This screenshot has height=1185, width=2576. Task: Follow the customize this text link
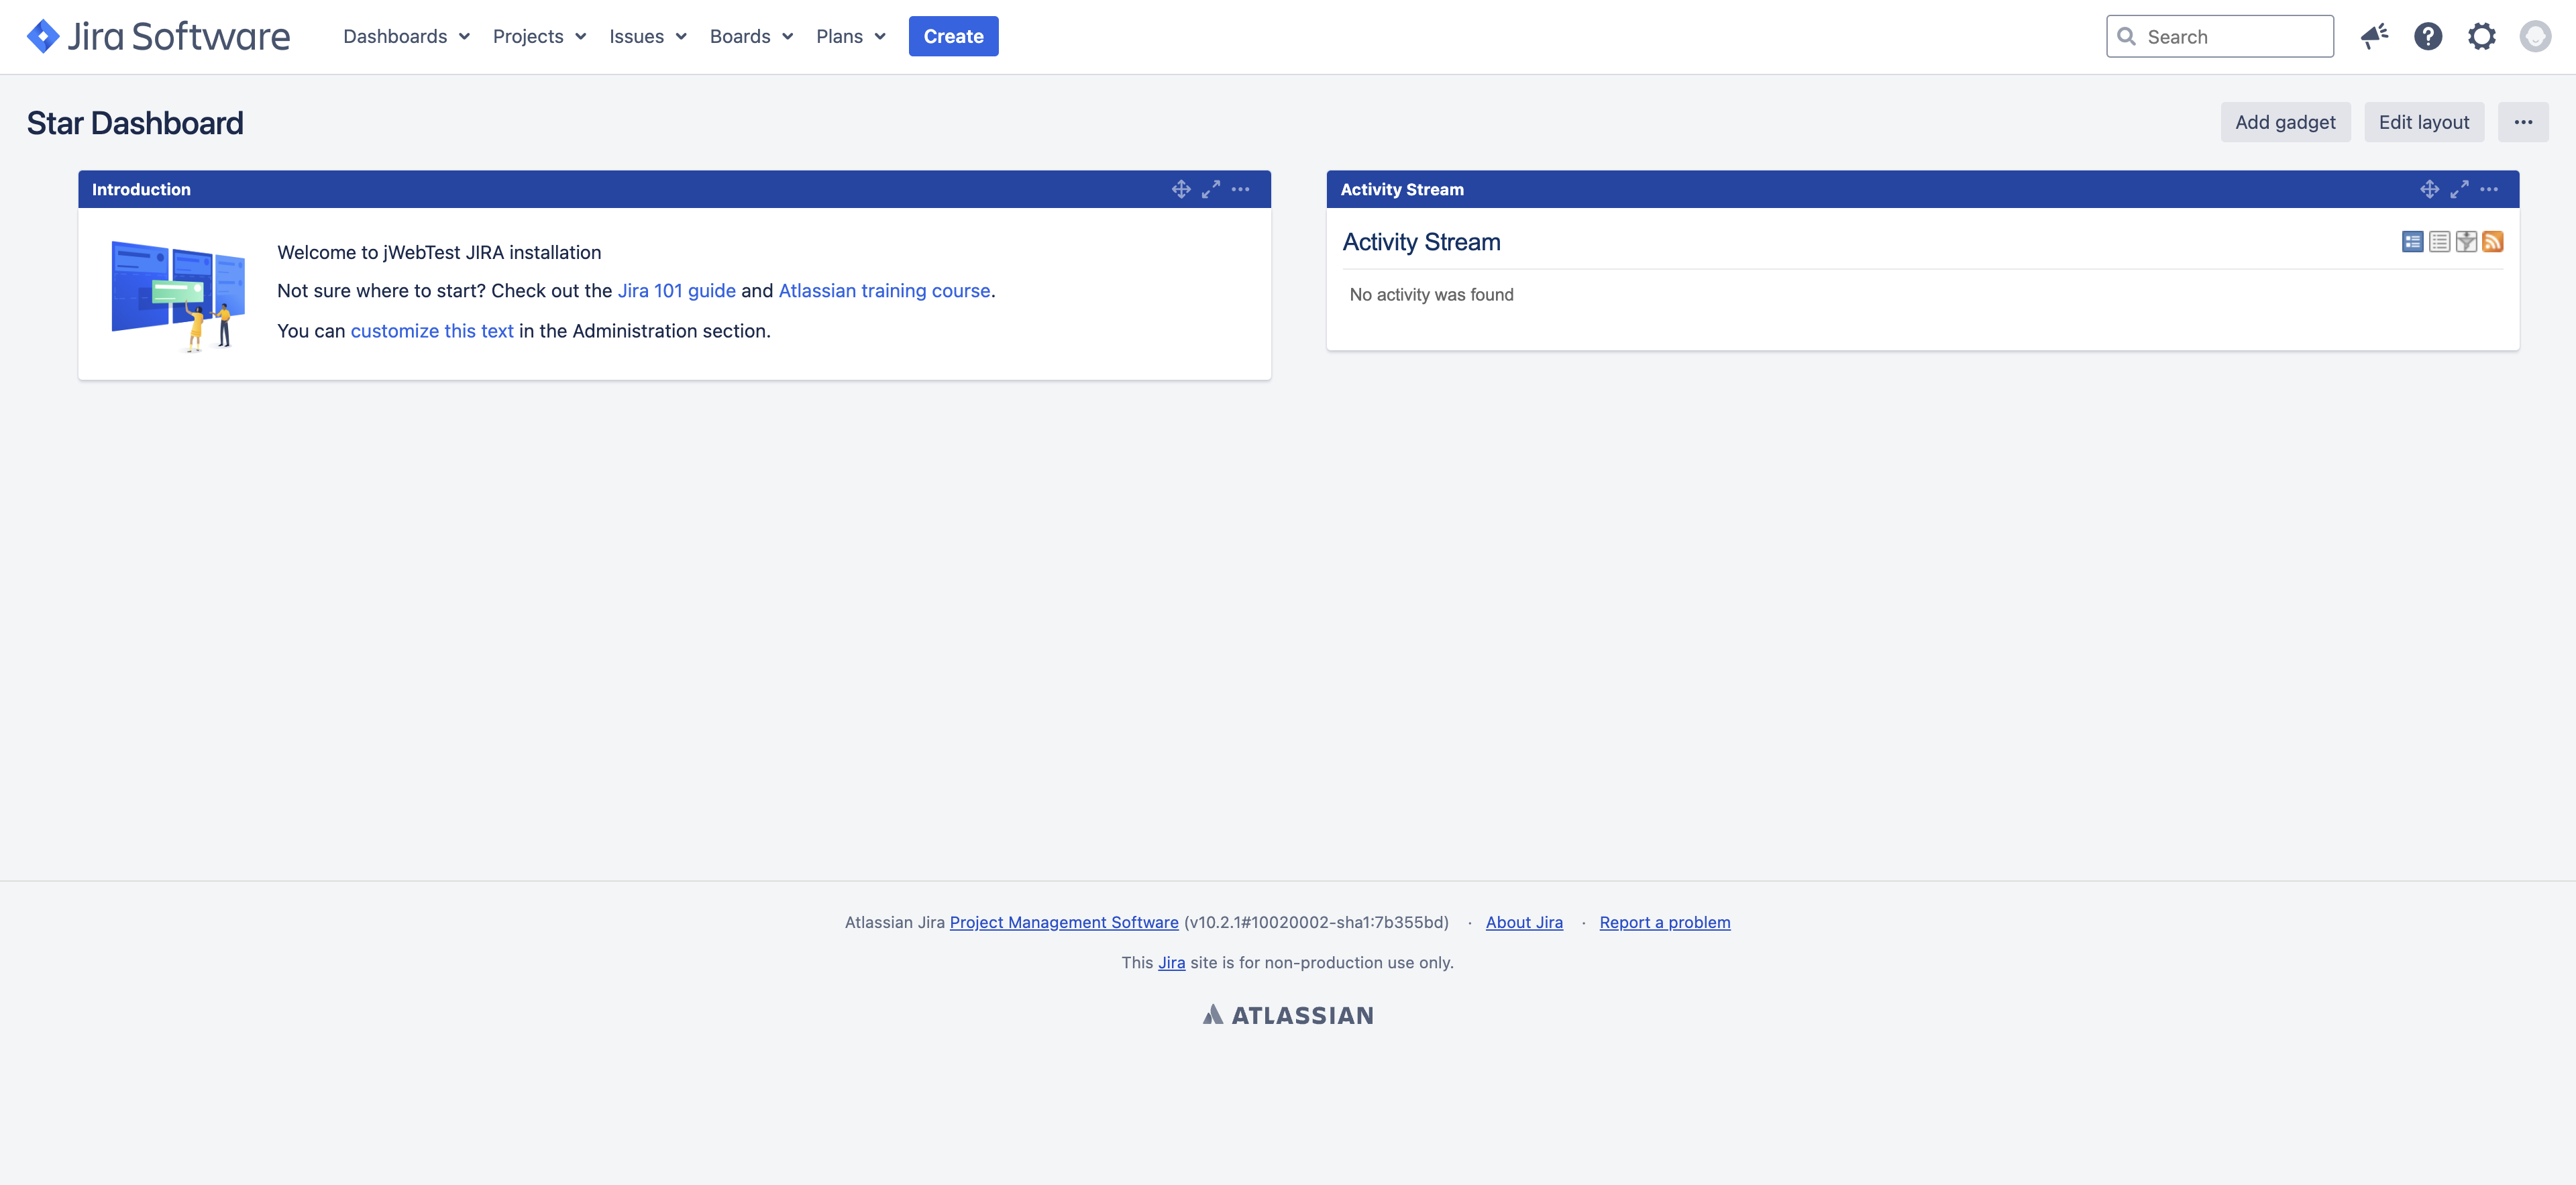(x=432, y=331)
